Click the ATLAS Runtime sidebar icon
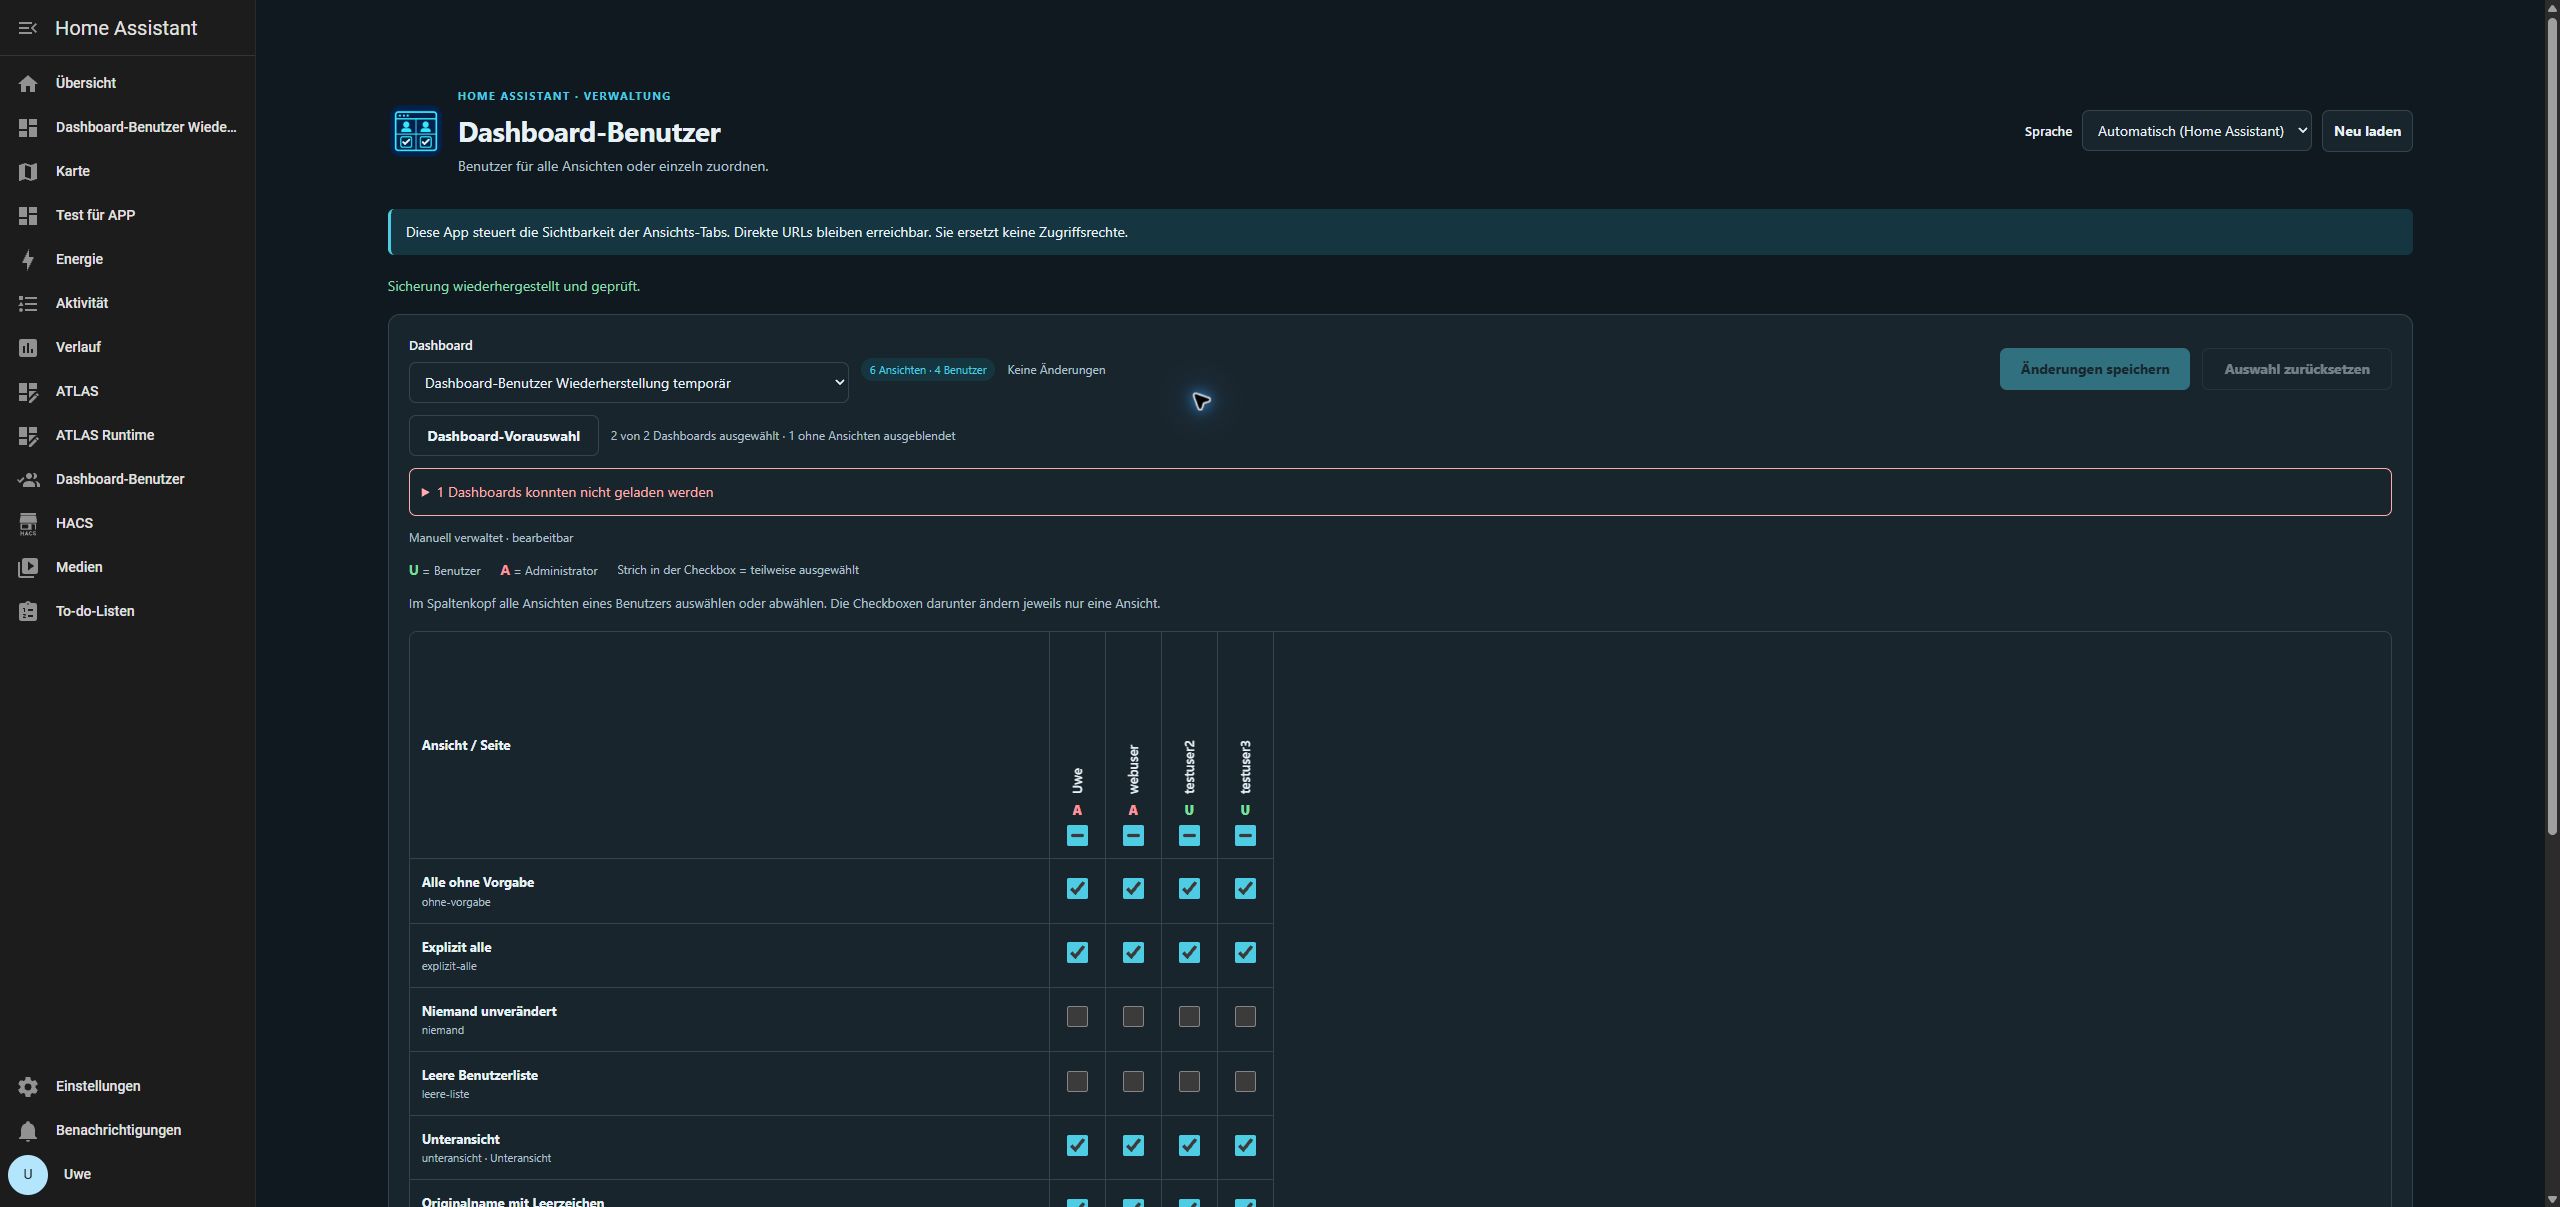 coord(28,435)
